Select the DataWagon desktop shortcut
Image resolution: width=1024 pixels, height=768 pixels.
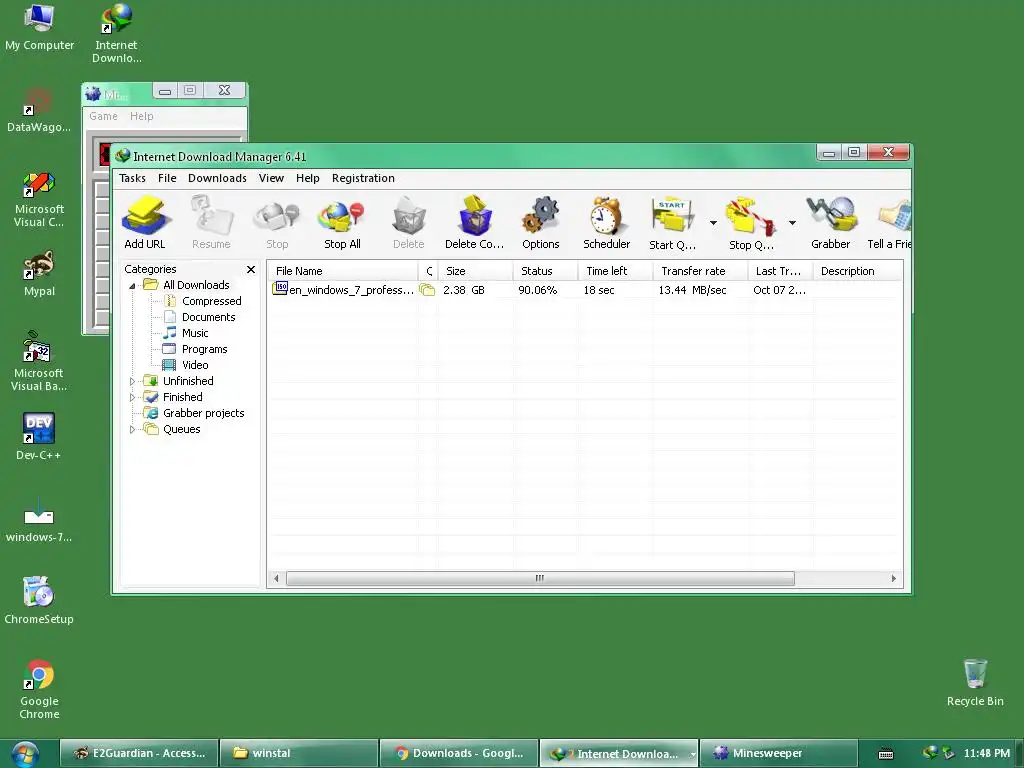[39, 110]
